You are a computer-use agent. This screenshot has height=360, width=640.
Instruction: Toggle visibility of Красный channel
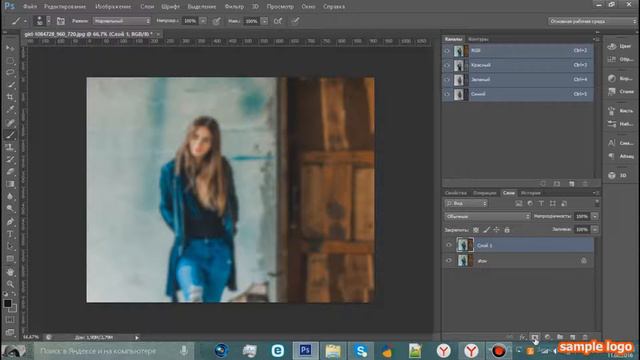pos(447,65)
